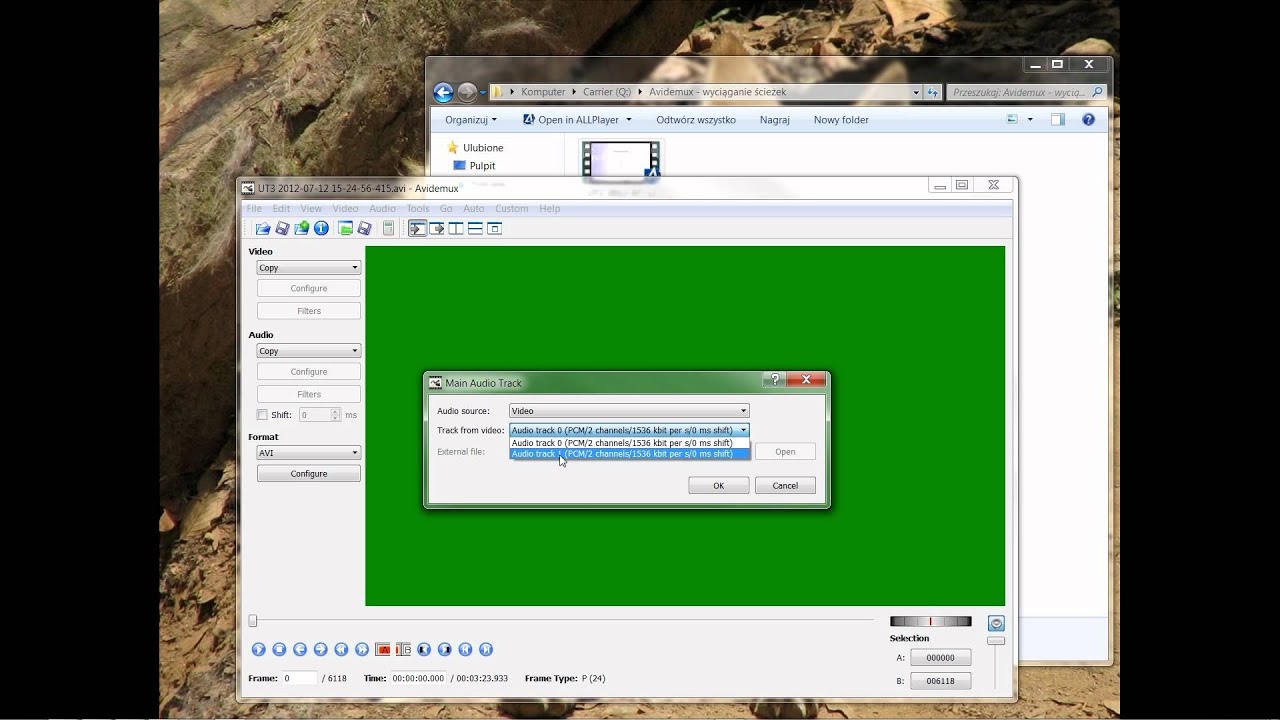Image resolution: width=1280 pixels, height=720 pixels.
Task: Select the Top and bottom preview icon
Action: pos(475,229)
